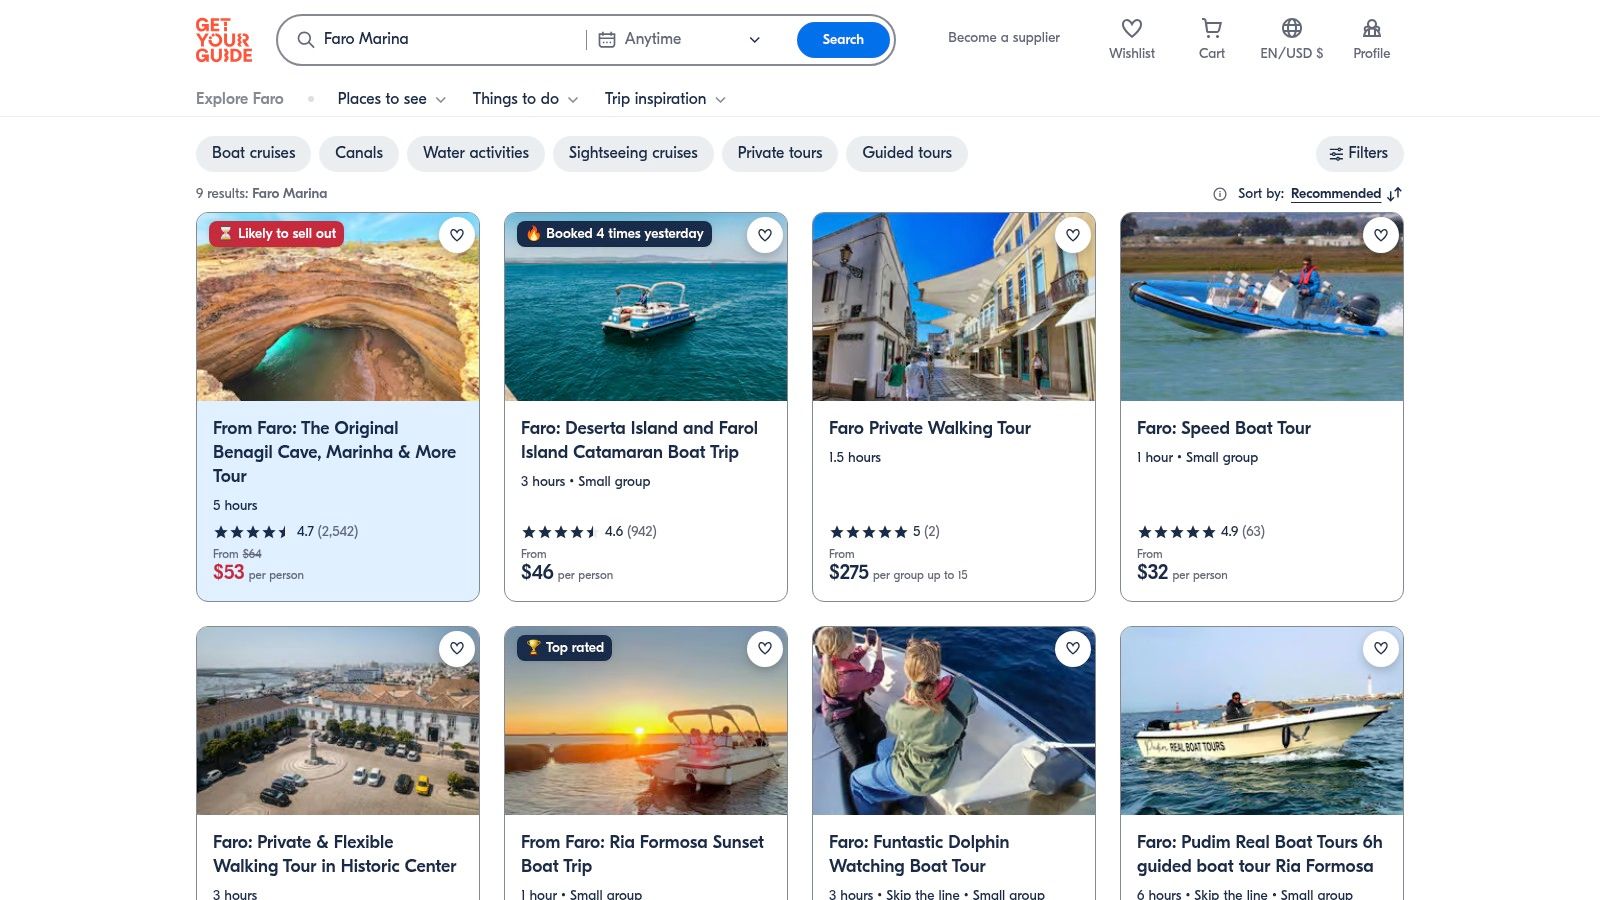Open the Faro Private Walking Tour title

tap(930, 428)
